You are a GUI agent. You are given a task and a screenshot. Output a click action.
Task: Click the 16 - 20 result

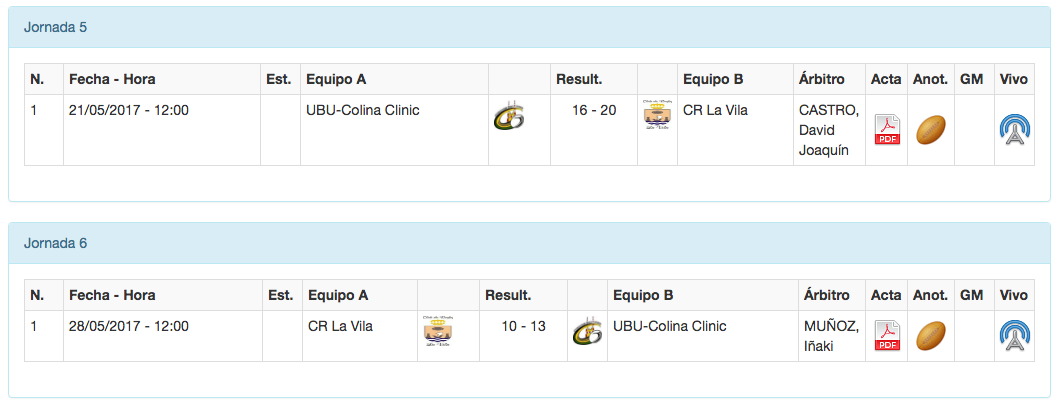click(594, 110)
